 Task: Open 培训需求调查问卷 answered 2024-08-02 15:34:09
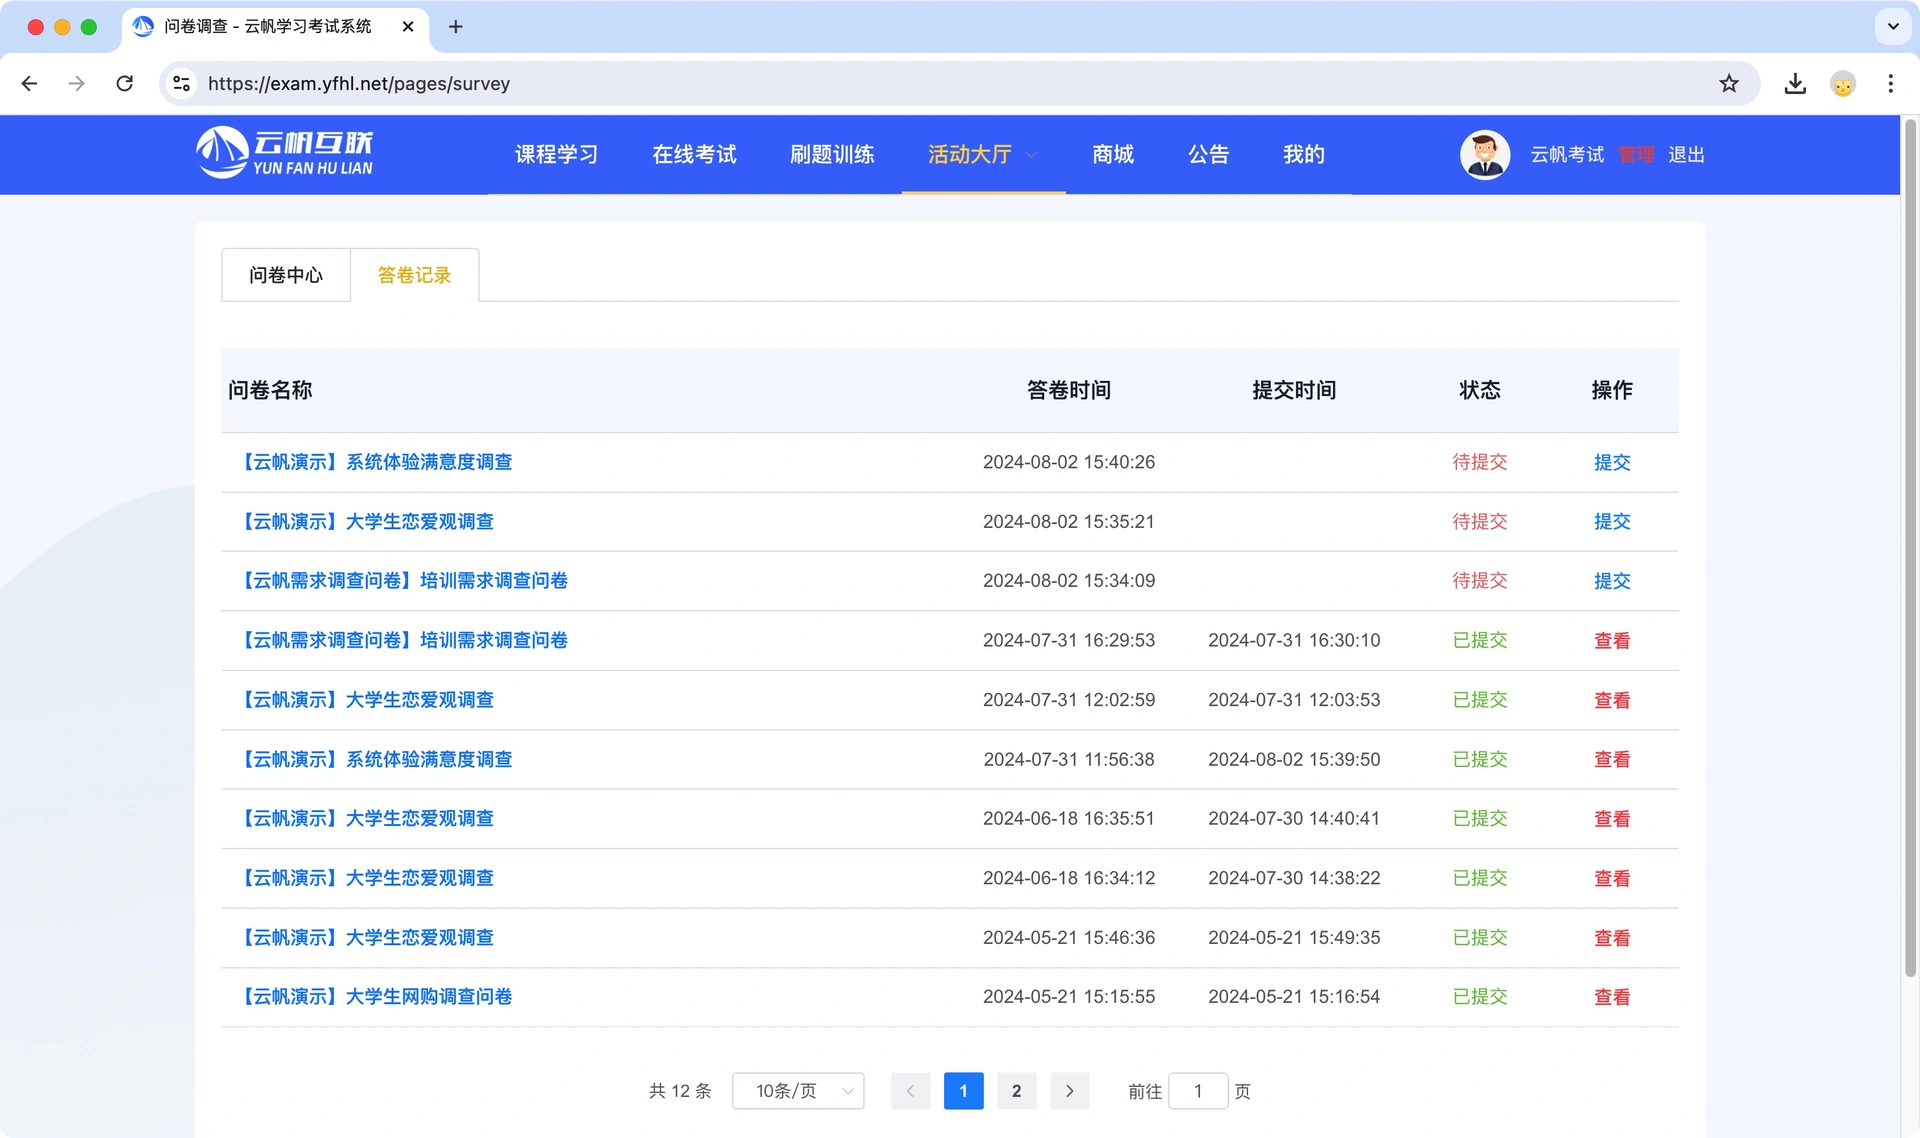(x=403, y=581)
